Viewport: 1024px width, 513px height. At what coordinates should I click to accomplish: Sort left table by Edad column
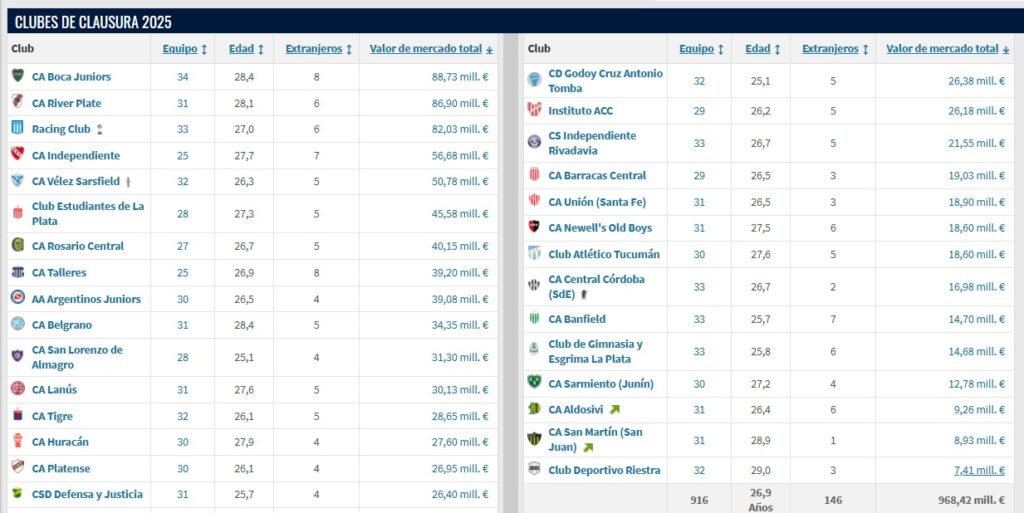click(x=246, y=49)
